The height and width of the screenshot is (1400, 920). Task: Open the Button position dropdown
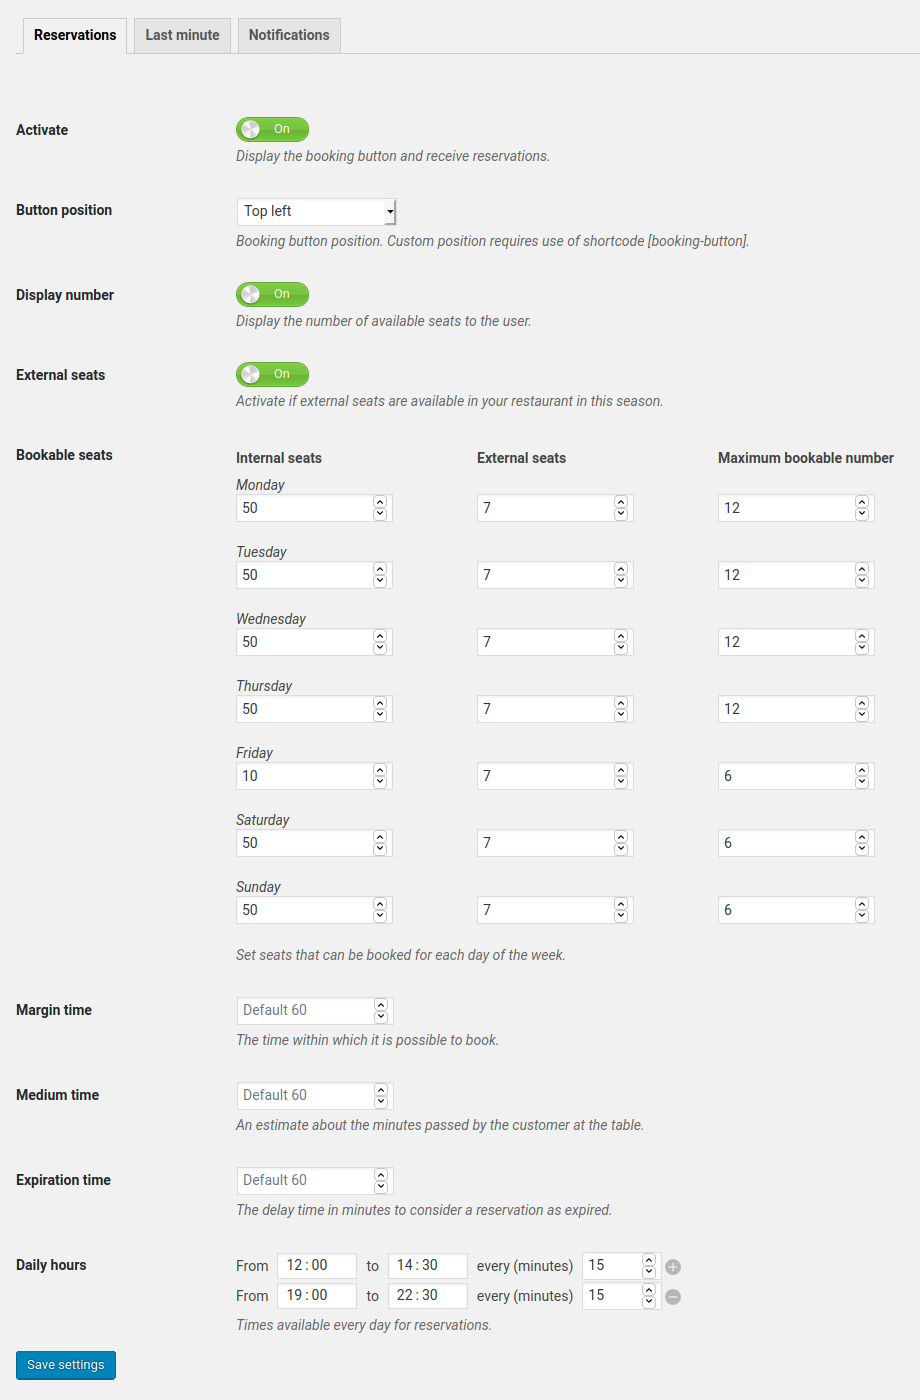tap(316, 211)
